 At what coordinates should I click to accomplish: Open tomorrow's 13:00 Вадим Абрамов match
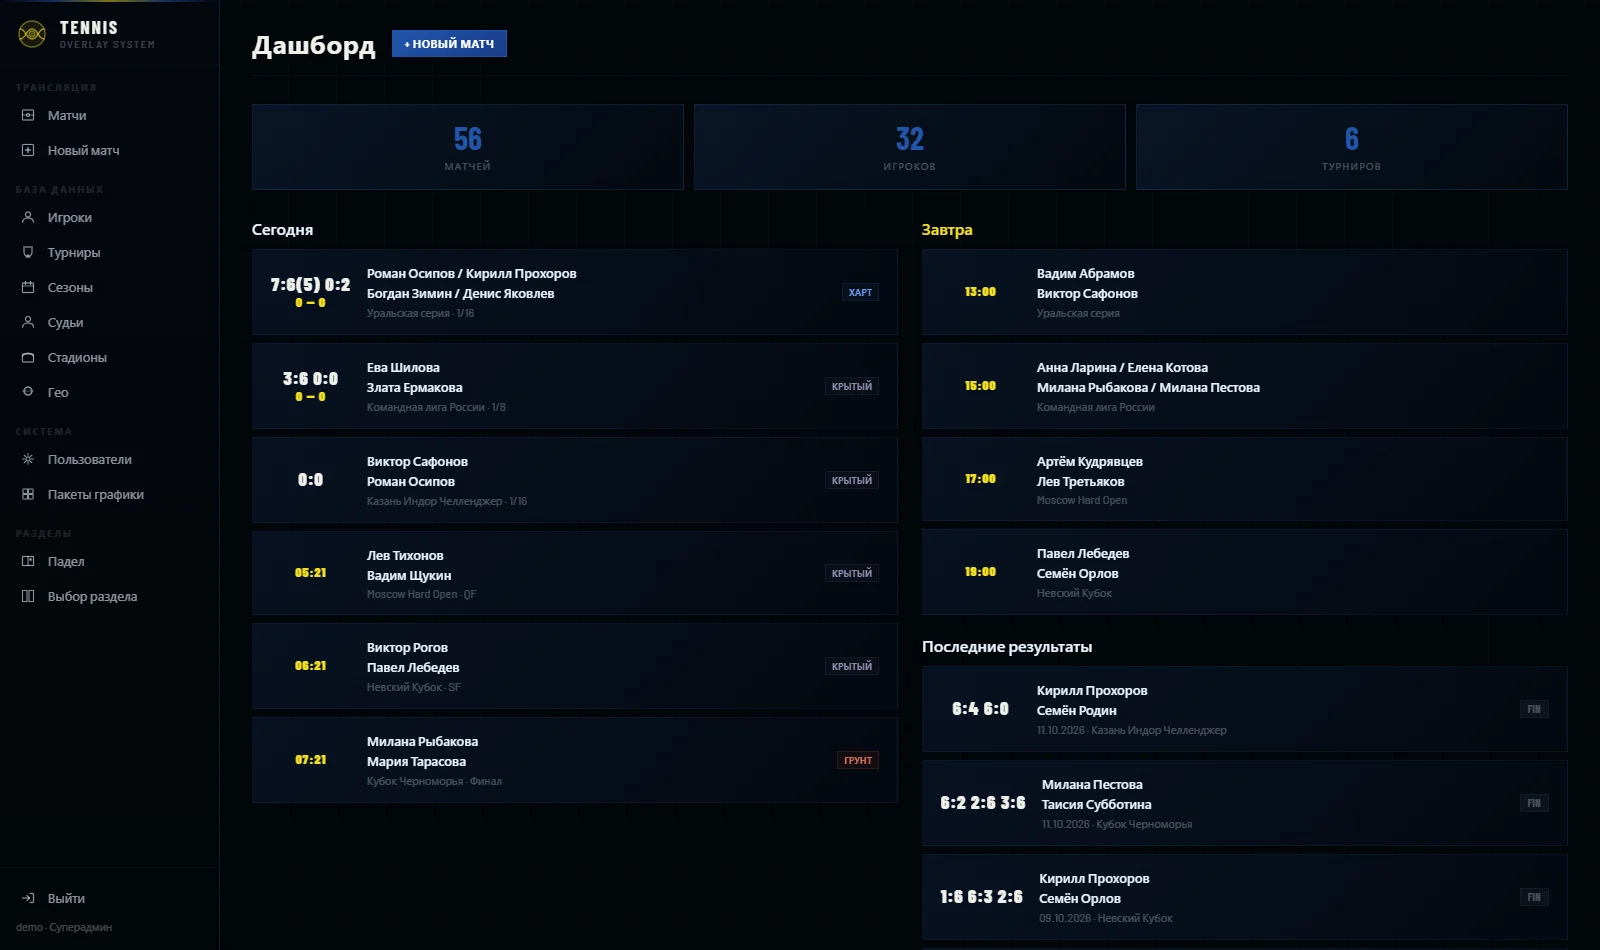pos(1245,292)
